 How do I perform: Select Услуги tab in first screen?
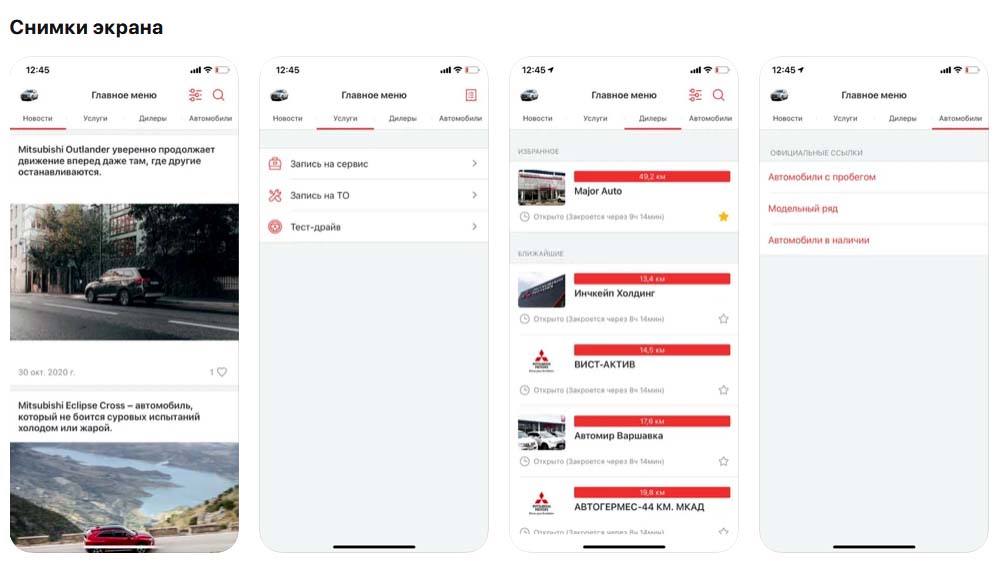(x=95, y=118)
